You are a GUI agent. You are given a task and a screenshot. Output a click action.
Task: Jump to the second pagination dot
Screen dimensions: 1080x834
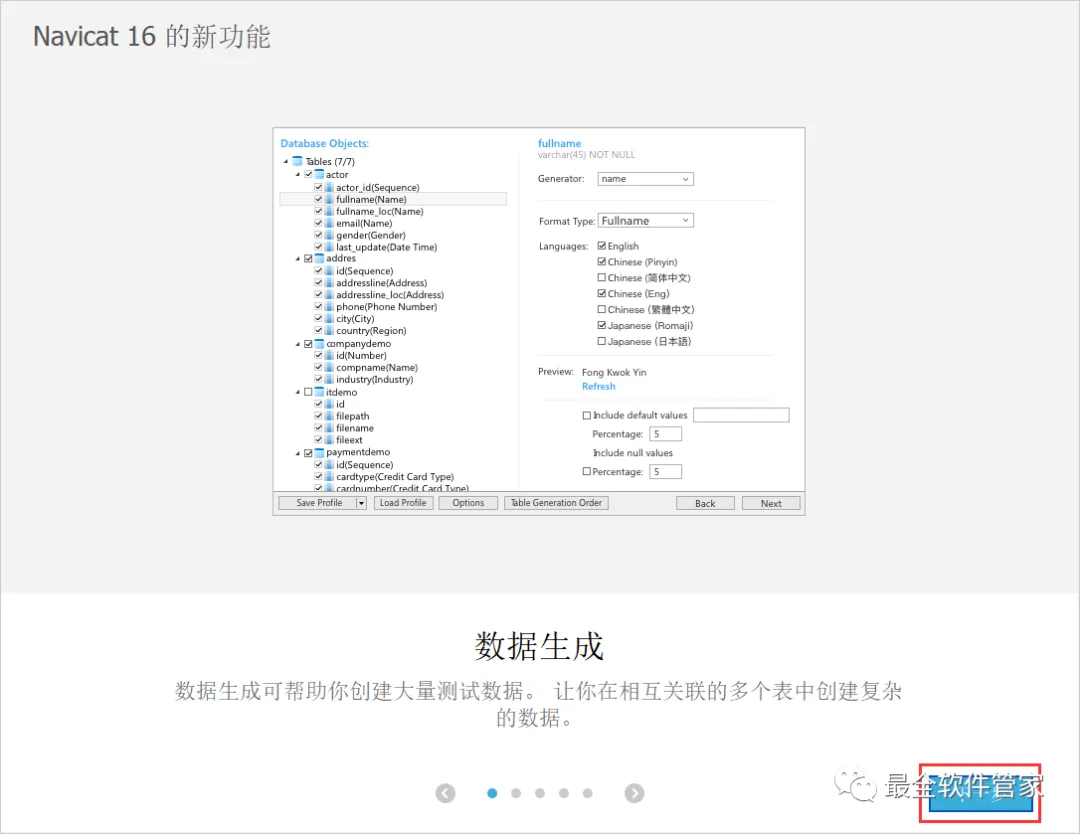(x=516, y=793)
